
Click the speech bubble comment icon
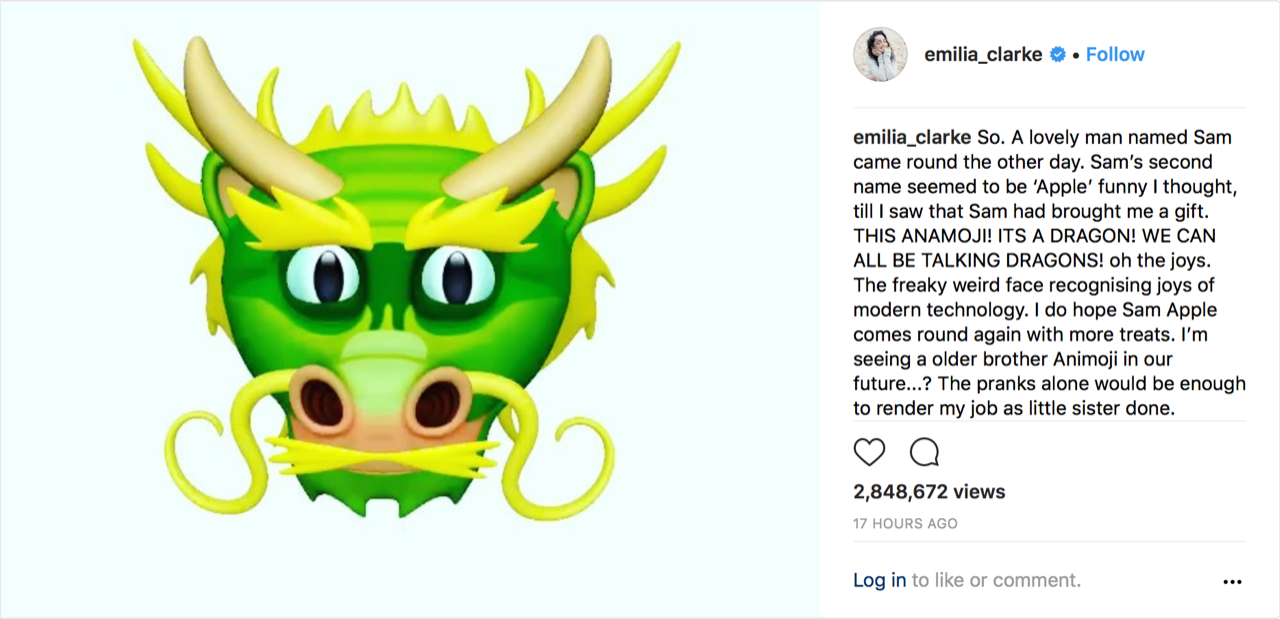[924, 452]
